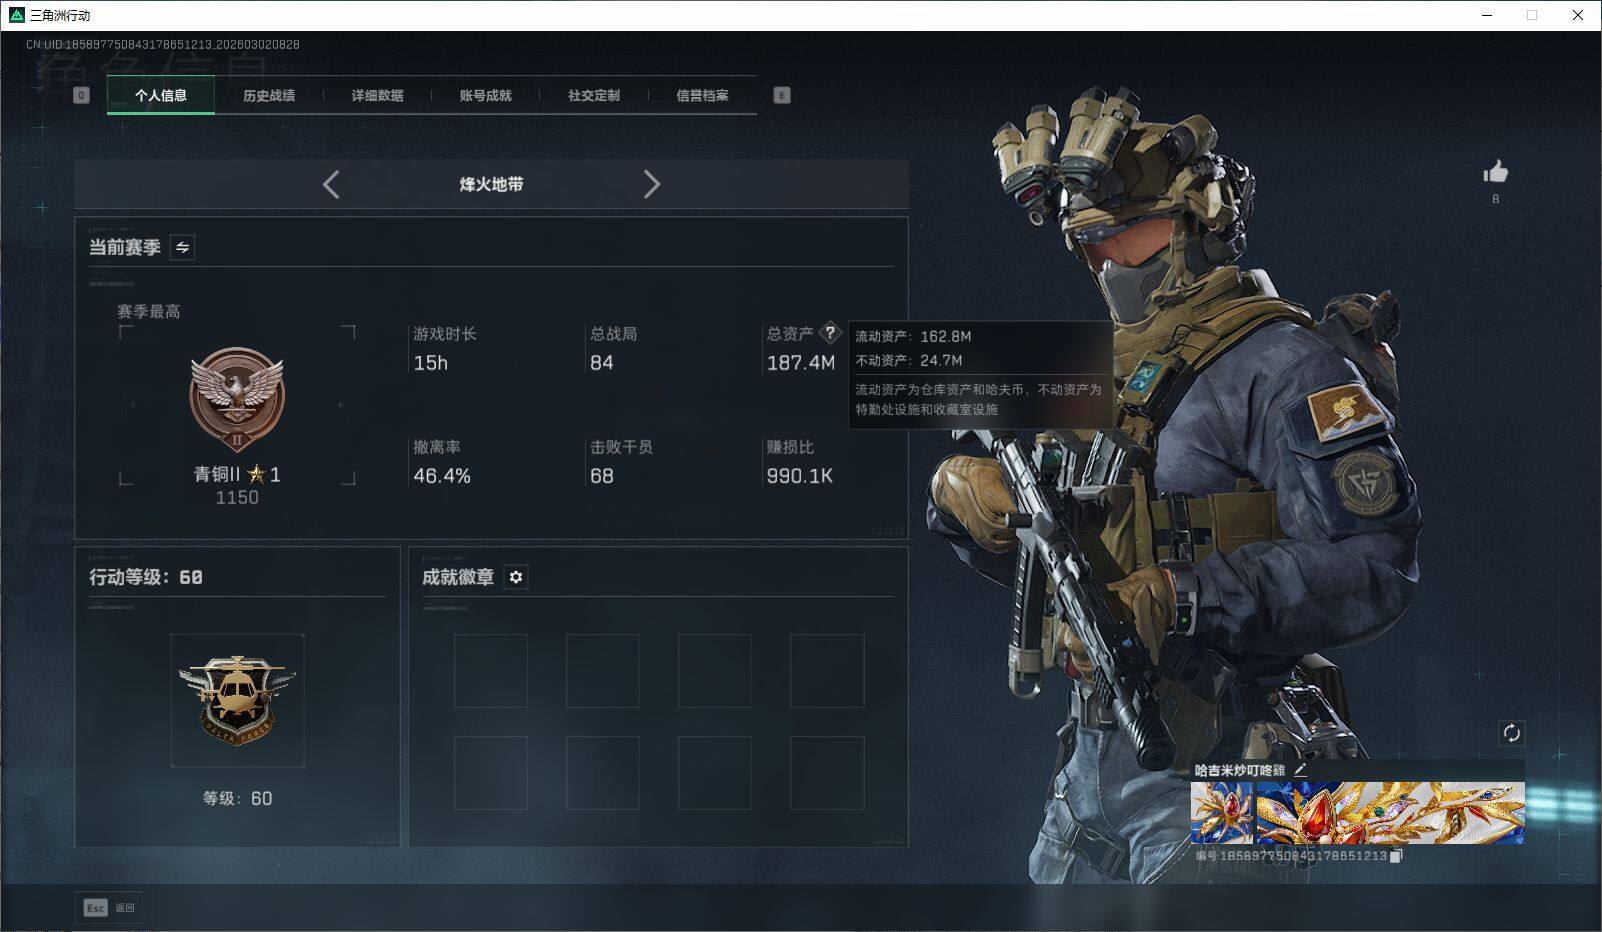This screenshot has height=932, width=1602.
Task: Select the 个人信息 tab
Action: [x=161, y=95]
